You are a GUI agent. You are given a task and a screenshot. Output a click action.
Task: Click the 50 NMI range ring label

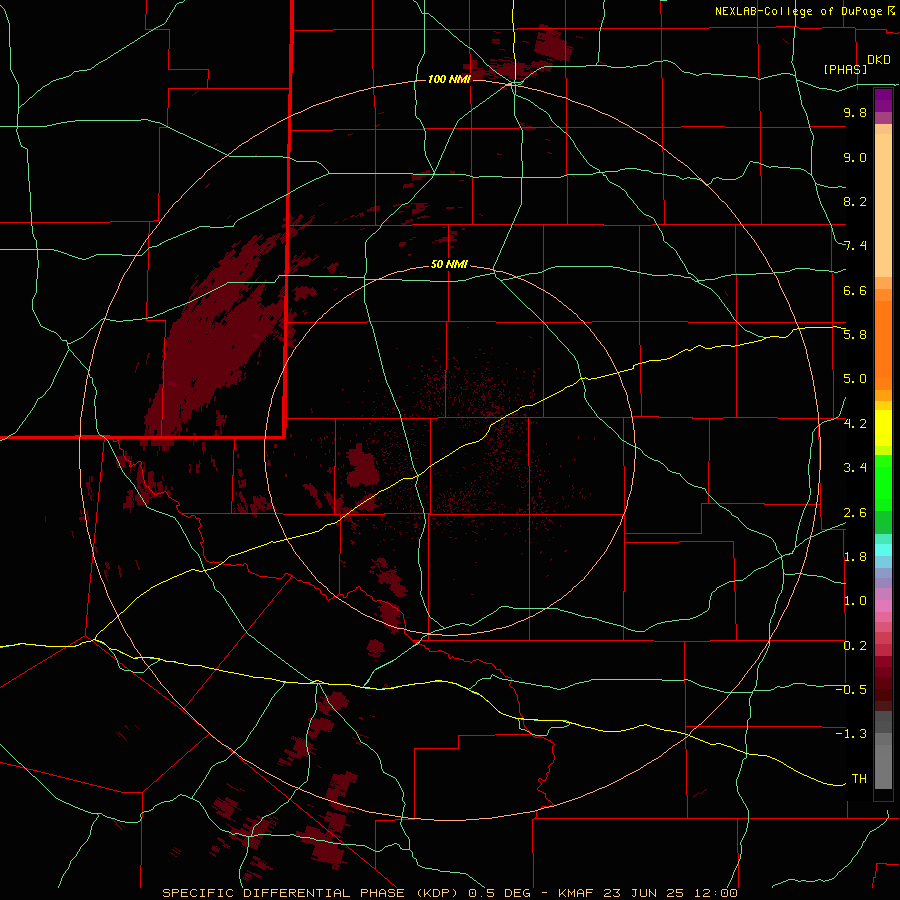pyautogui.click(x=449, y=264)
